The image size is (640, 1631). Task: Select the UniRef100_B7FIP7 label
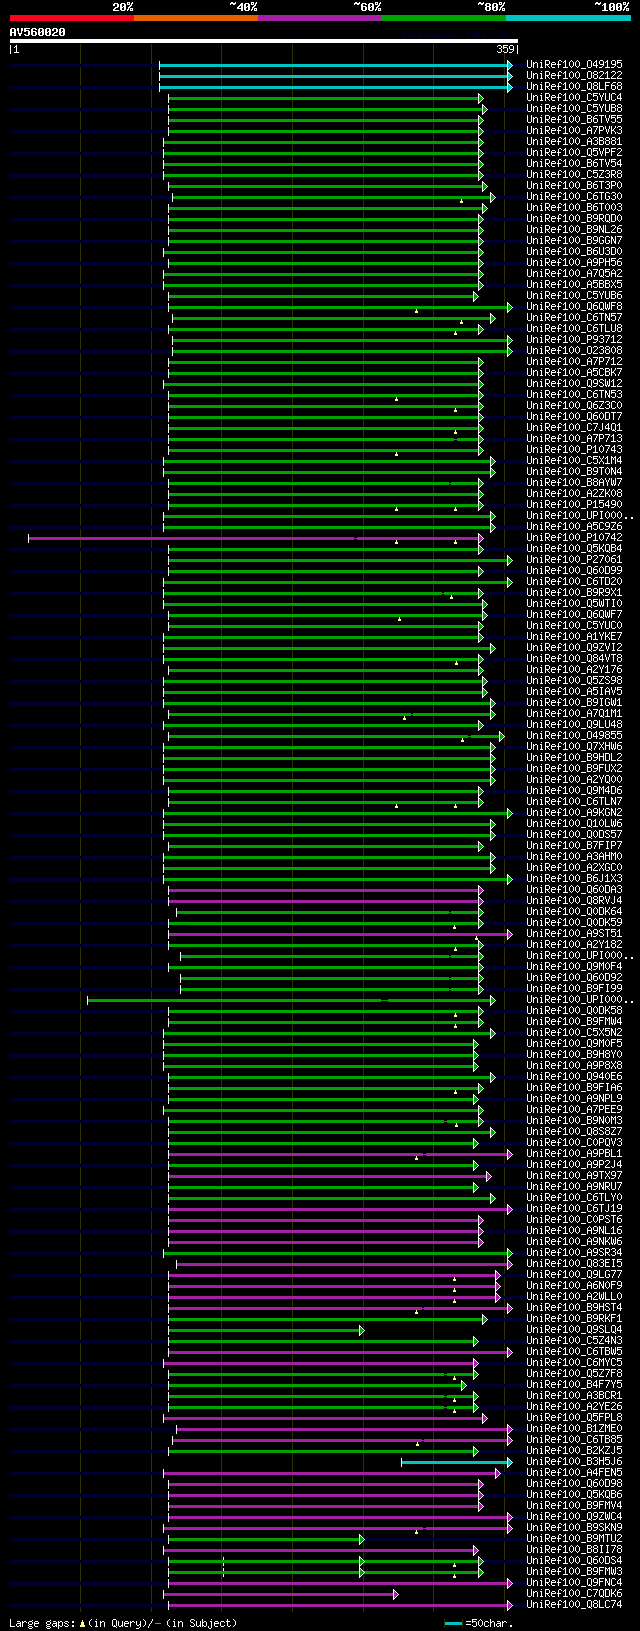(x=574, y=845)
